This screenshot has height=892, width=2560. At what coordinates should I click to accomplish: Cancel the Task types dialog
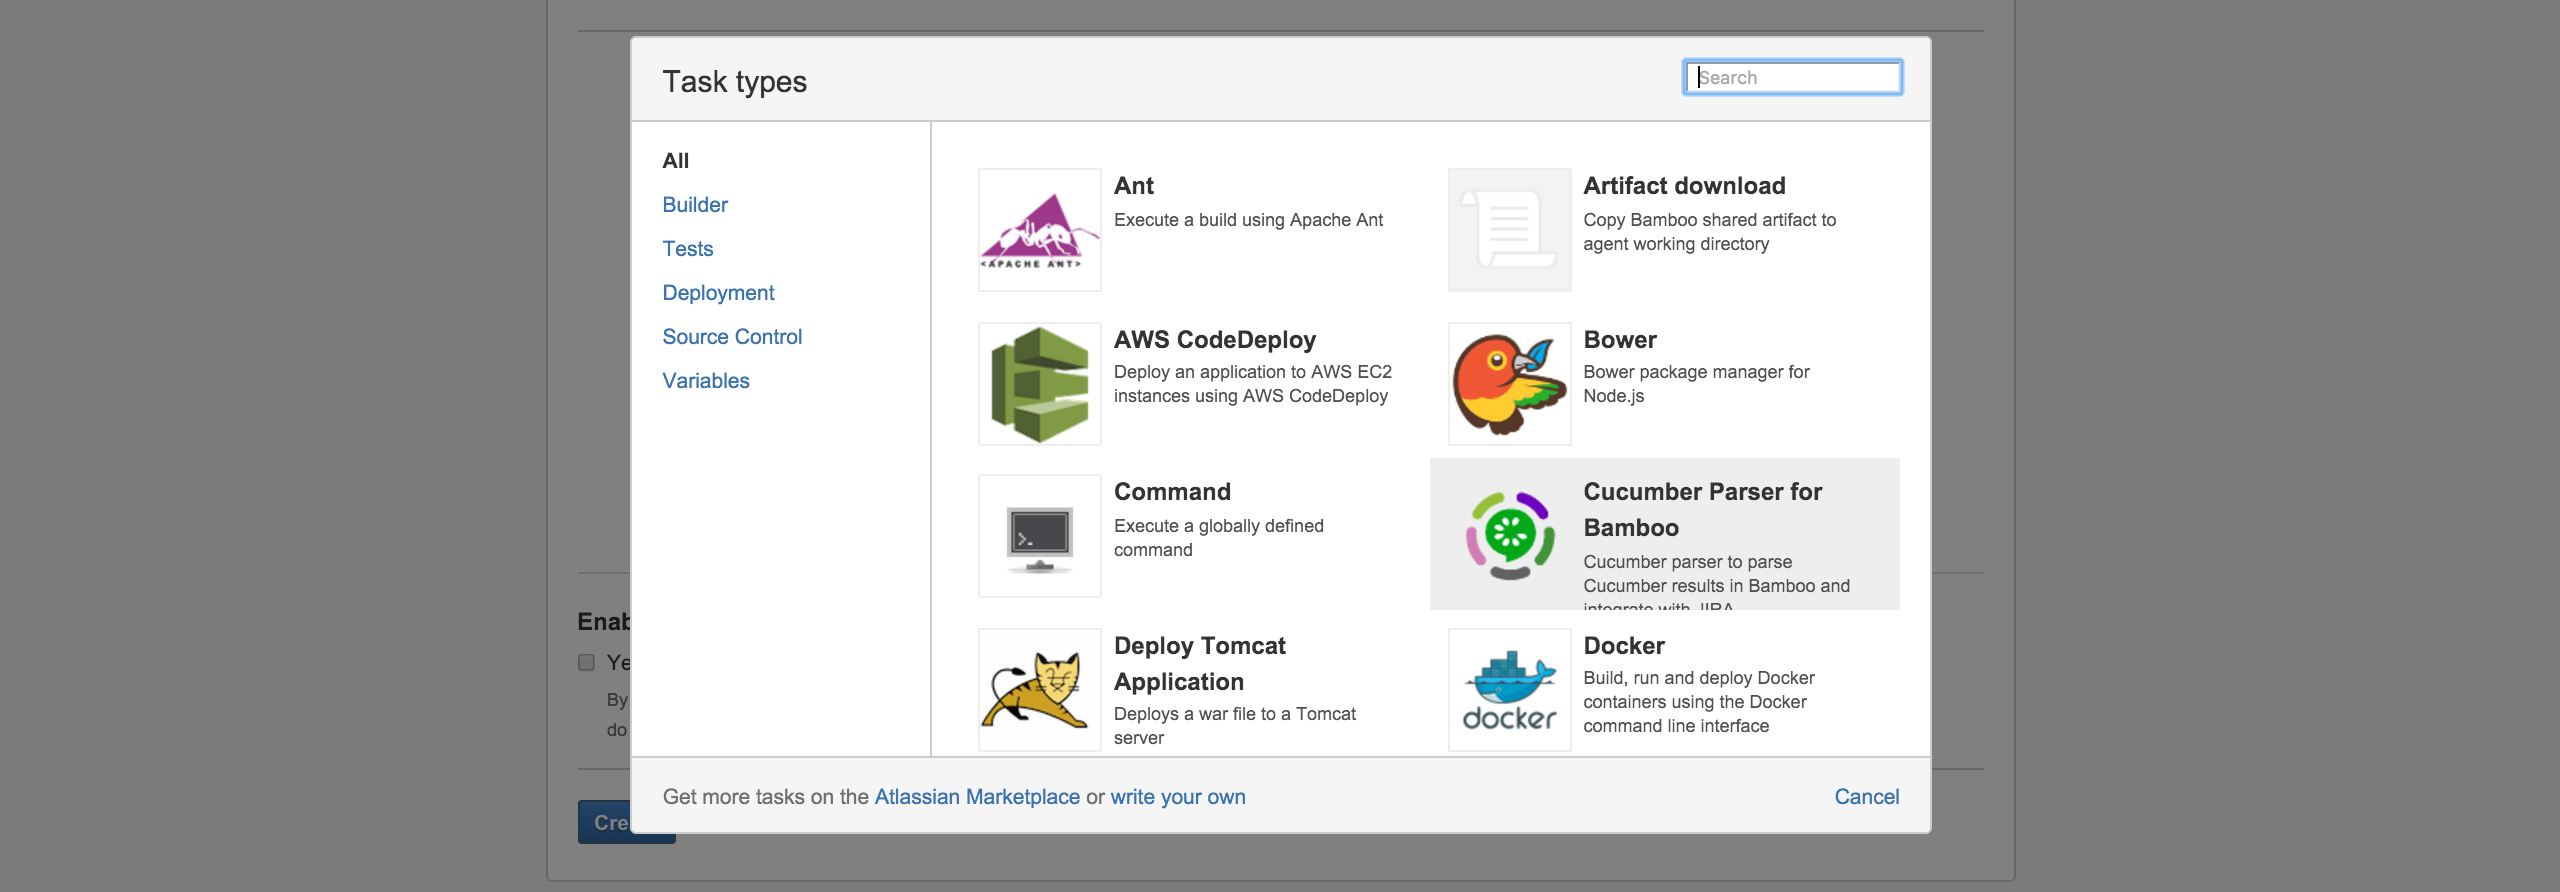tap(1867, 797)
